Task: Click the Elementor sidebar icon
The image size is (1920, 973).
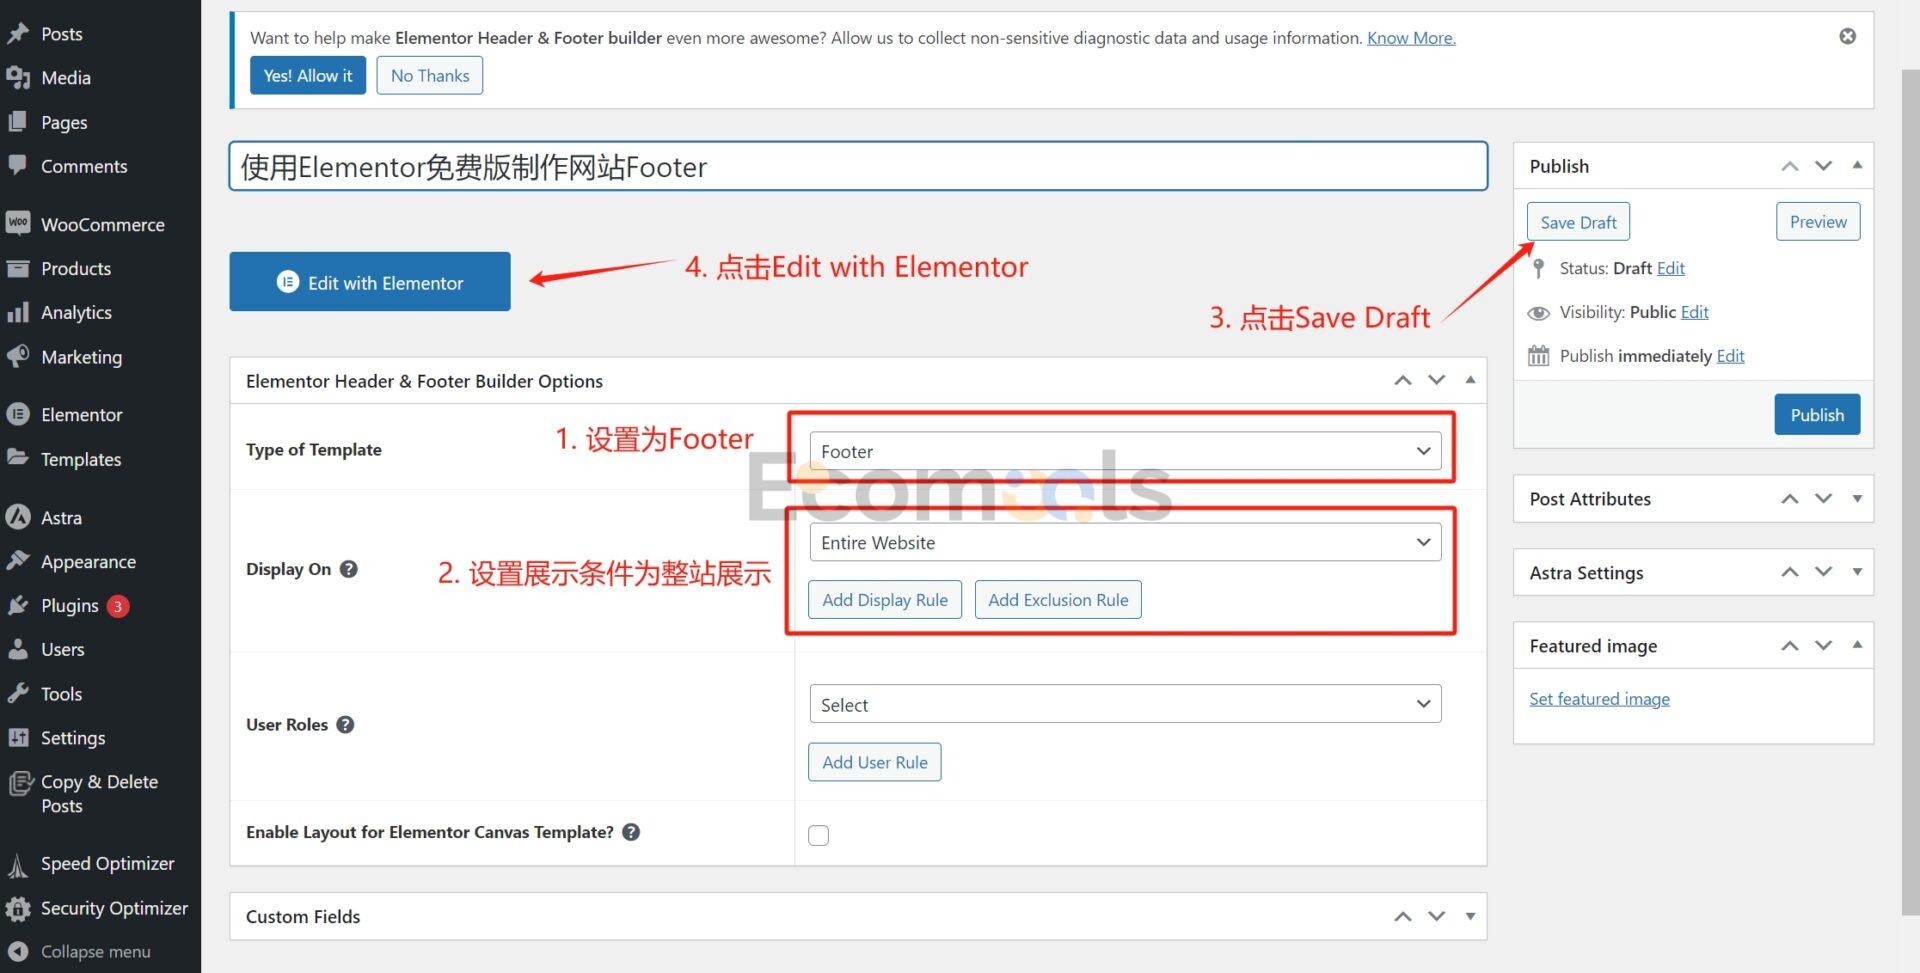Action: [18, 414]
